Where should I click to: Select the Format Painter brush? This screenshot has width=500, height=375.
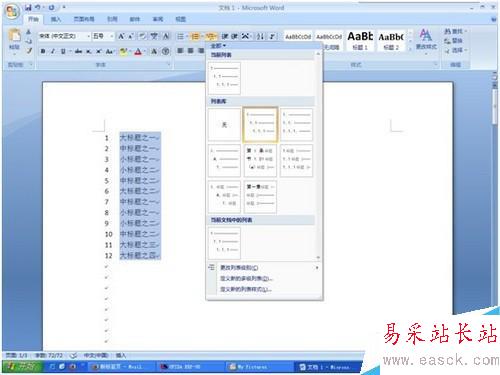pyautogui.click(x=29, y=51)
